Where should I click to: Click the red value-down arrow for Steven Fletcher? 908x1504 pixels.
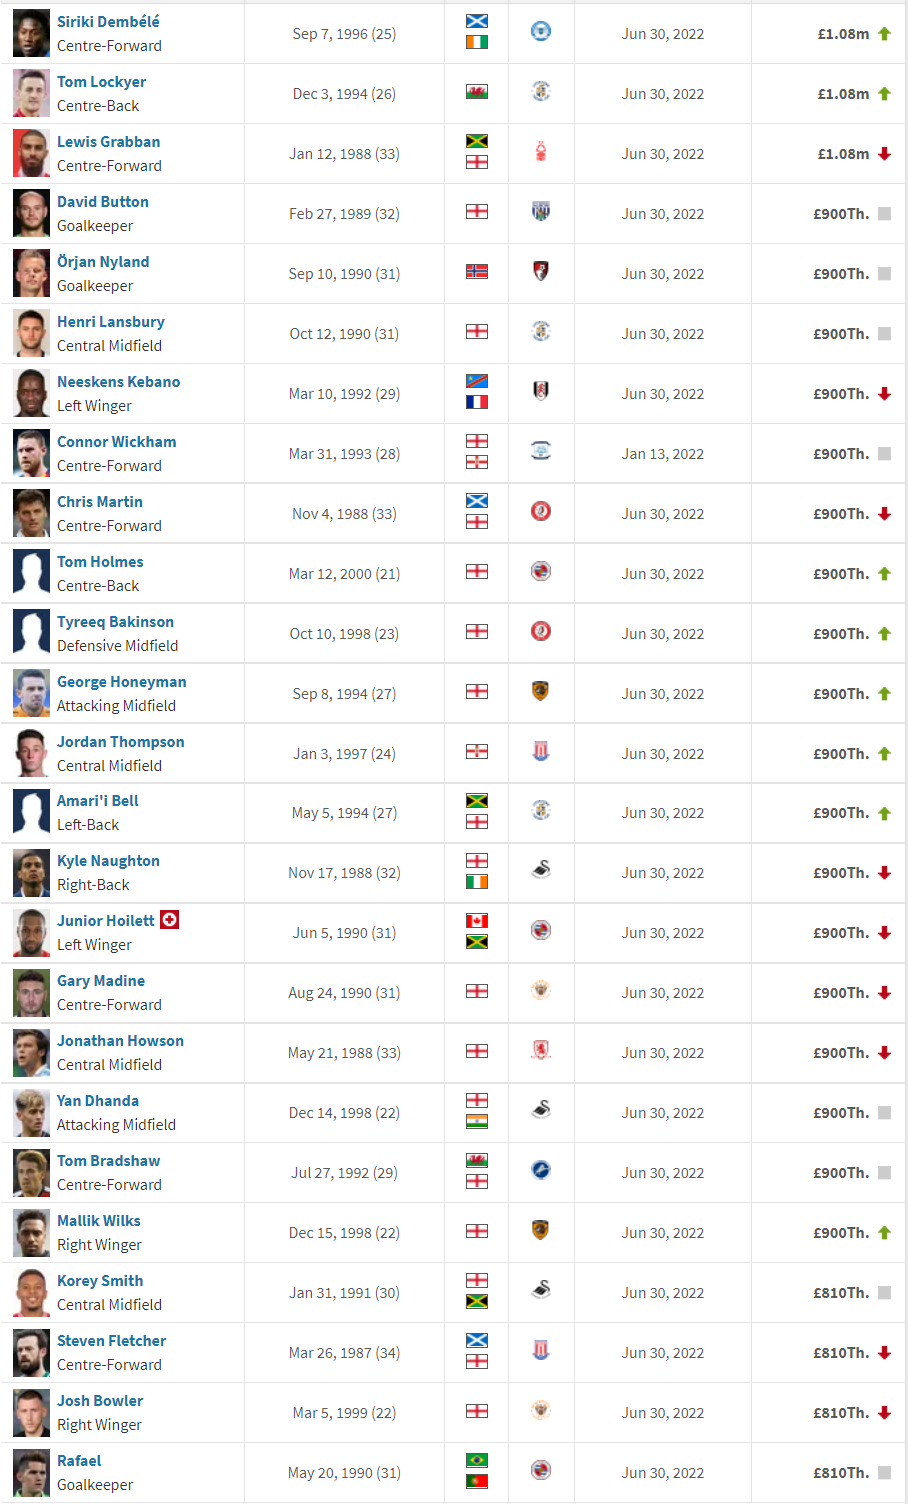tap(884, 1353)
